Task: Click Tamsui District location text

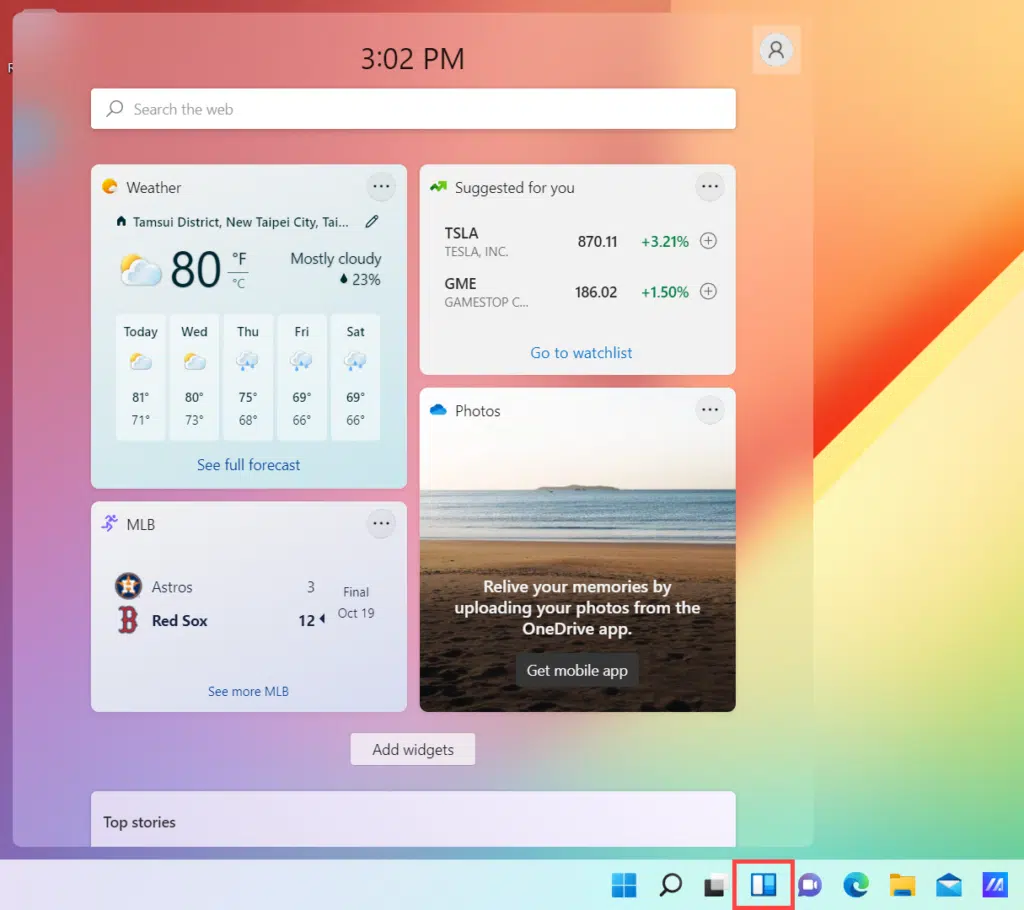Action: [240, 222]
